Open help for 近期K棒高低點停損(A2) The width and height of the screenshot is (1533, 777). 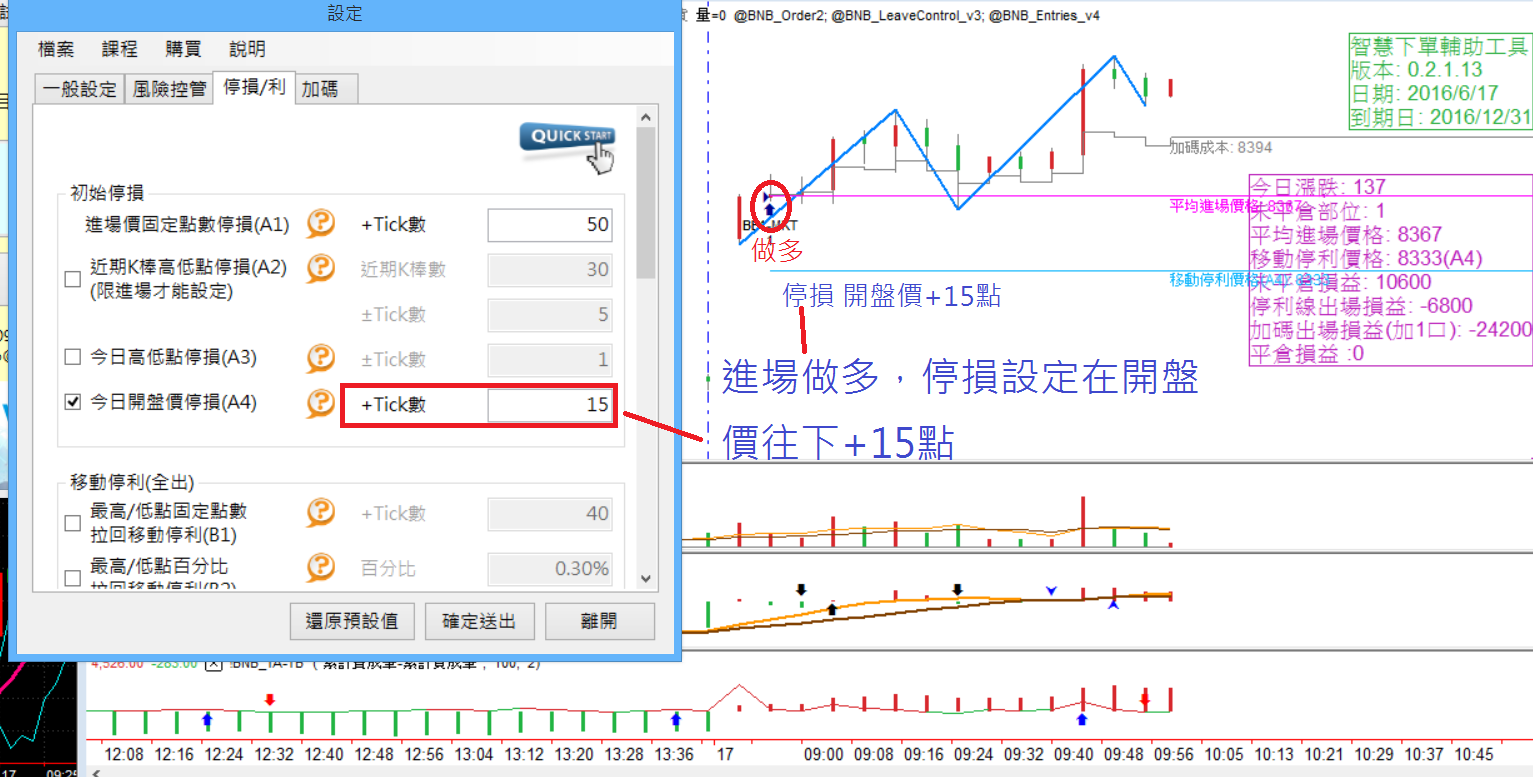(320, 268)
